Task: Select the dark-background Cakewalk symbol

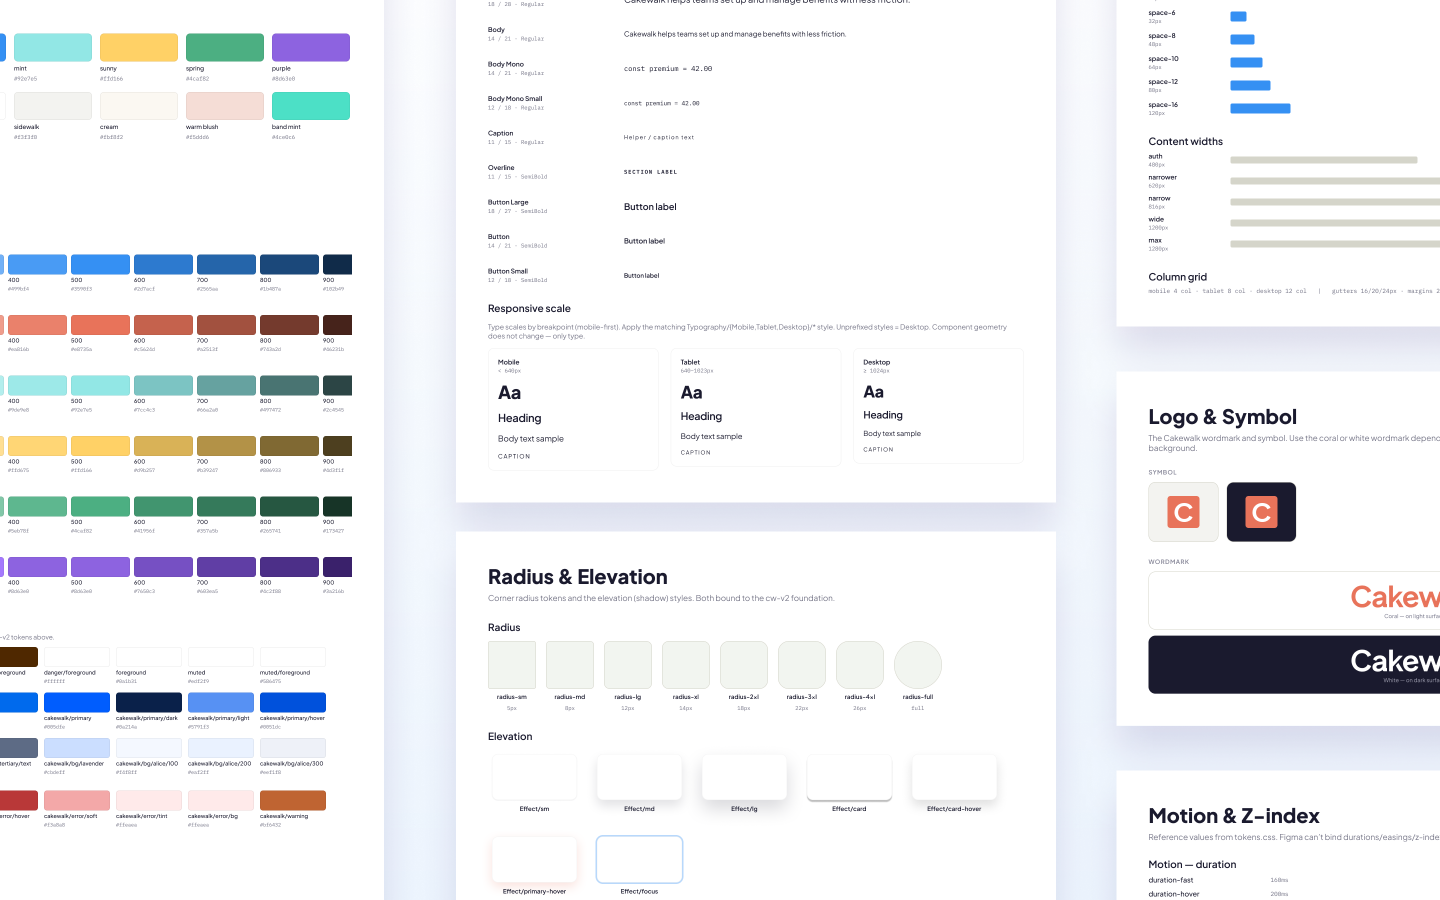Action: 1262,512
